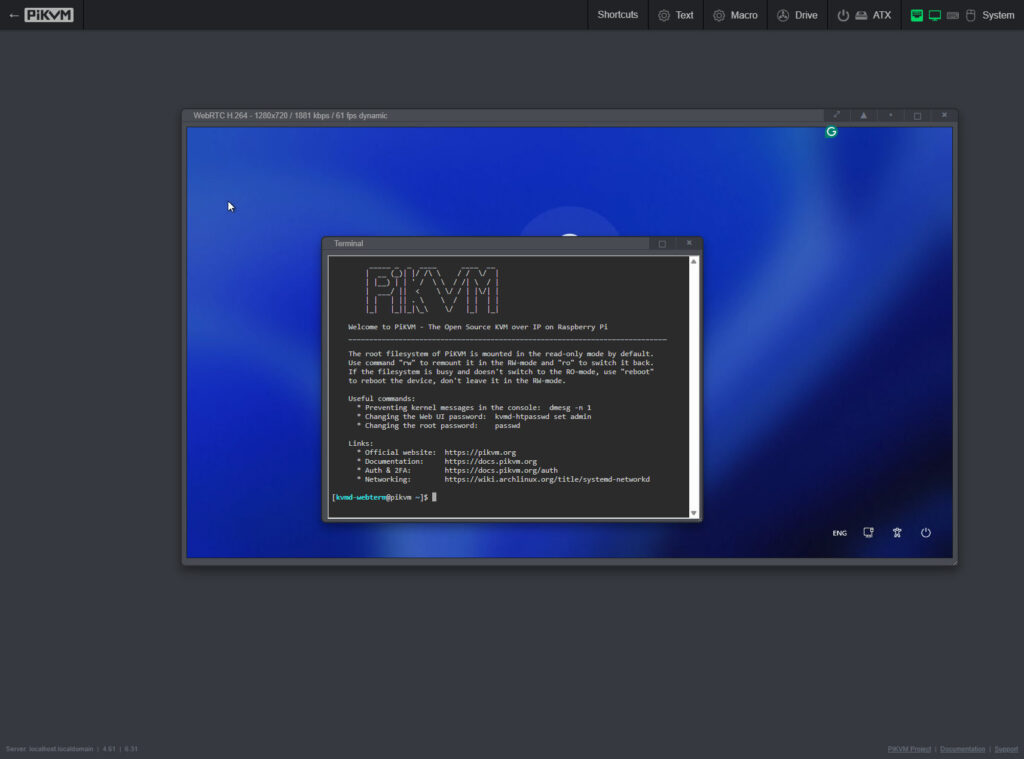Image resolution: width=1024 pixels, height=759 pixels.
Task: Open the PiKVM Project footer link
Action: tap(909, 749)
